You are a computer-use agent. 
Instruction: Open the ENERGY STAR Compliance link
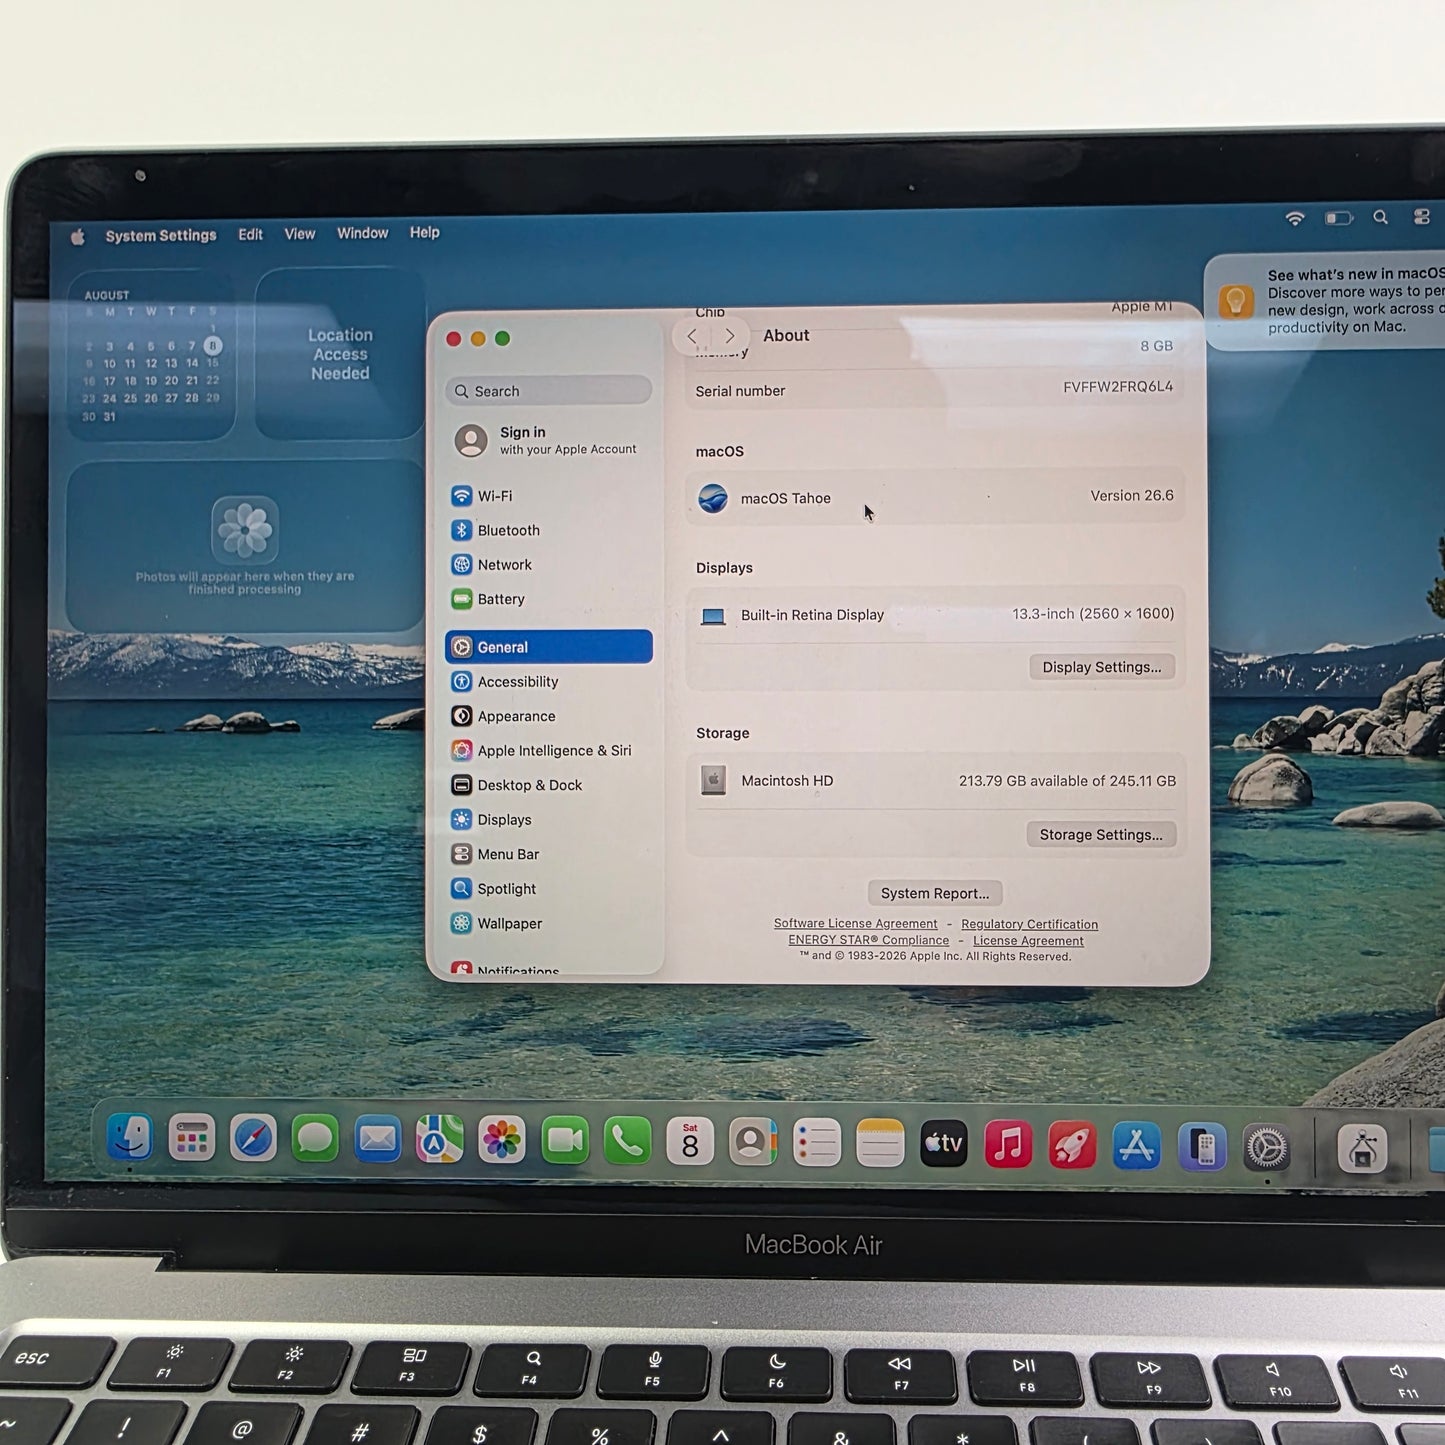(869, 940)
